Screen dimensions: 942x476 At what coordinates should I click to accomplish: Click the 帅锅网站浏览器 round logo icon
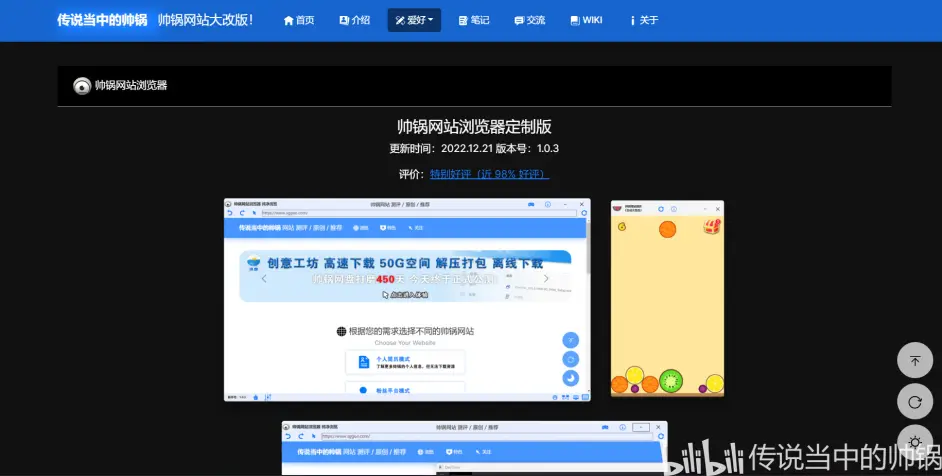pyautogui.click(x=82, y=86)
